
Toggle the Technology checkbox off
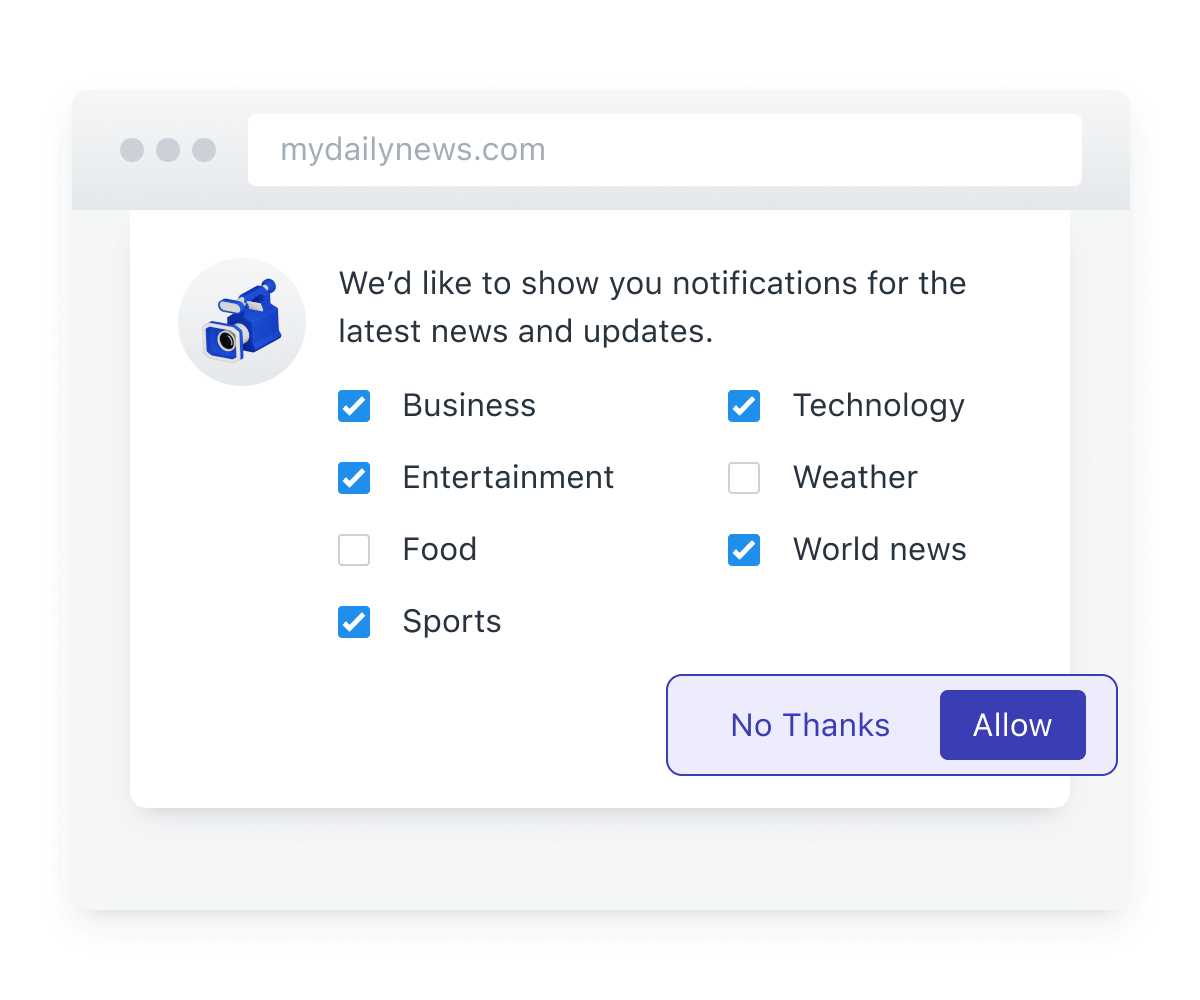tap(744, 406)
